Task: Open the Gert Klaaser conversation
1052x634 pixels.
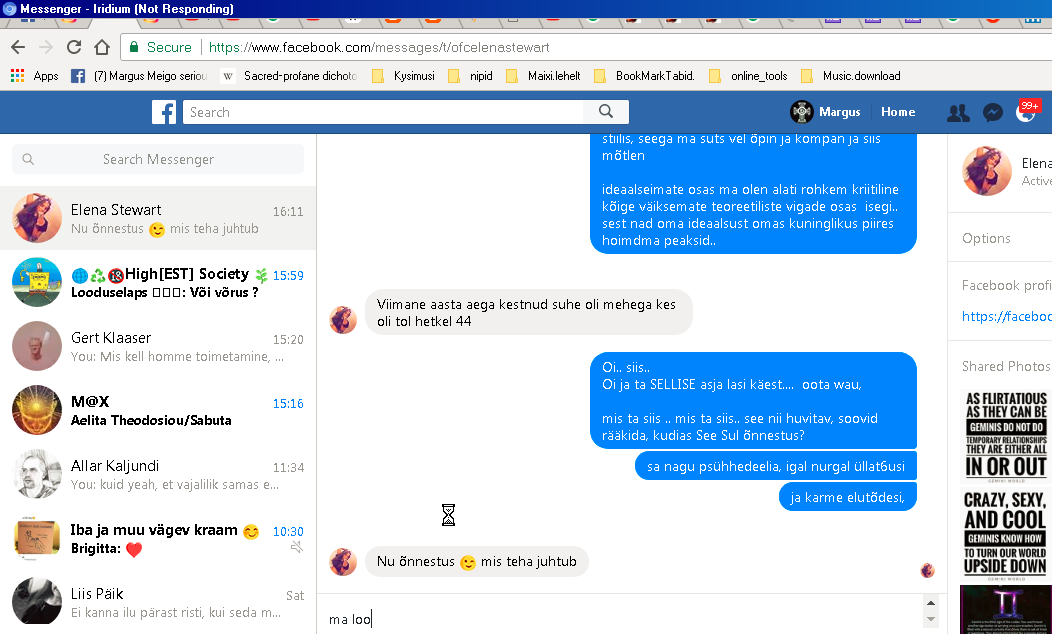Action: tap(158, 346)
